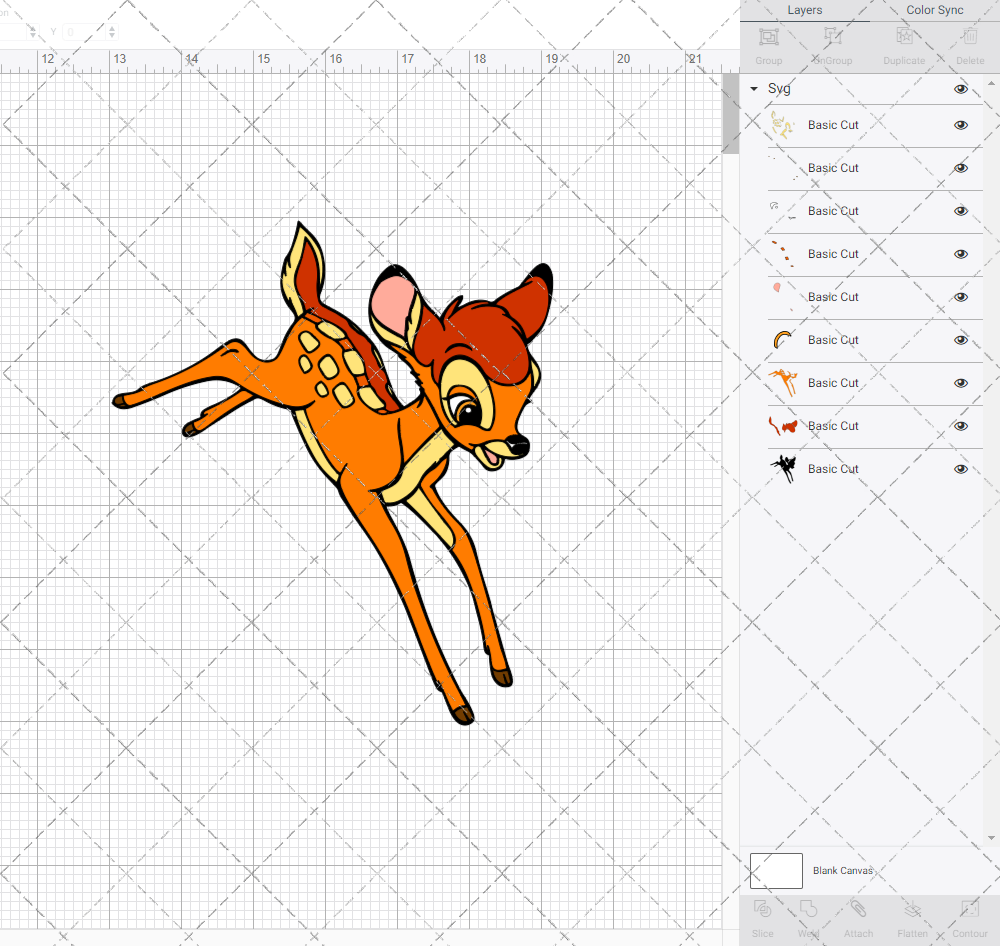Screen dimensions: 1000x946
Task: Hide the entire Svg group with its eye
Action: [x=961, y=89]
